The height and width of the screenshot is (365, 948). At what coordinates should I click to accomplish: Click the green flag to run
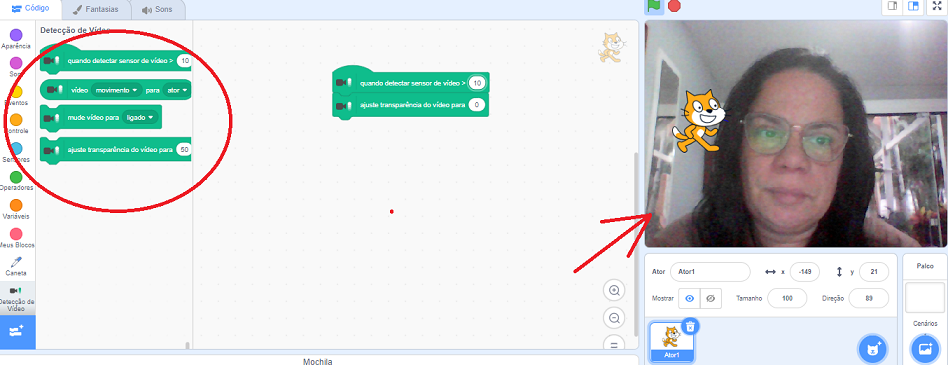[x=654, y=6]
